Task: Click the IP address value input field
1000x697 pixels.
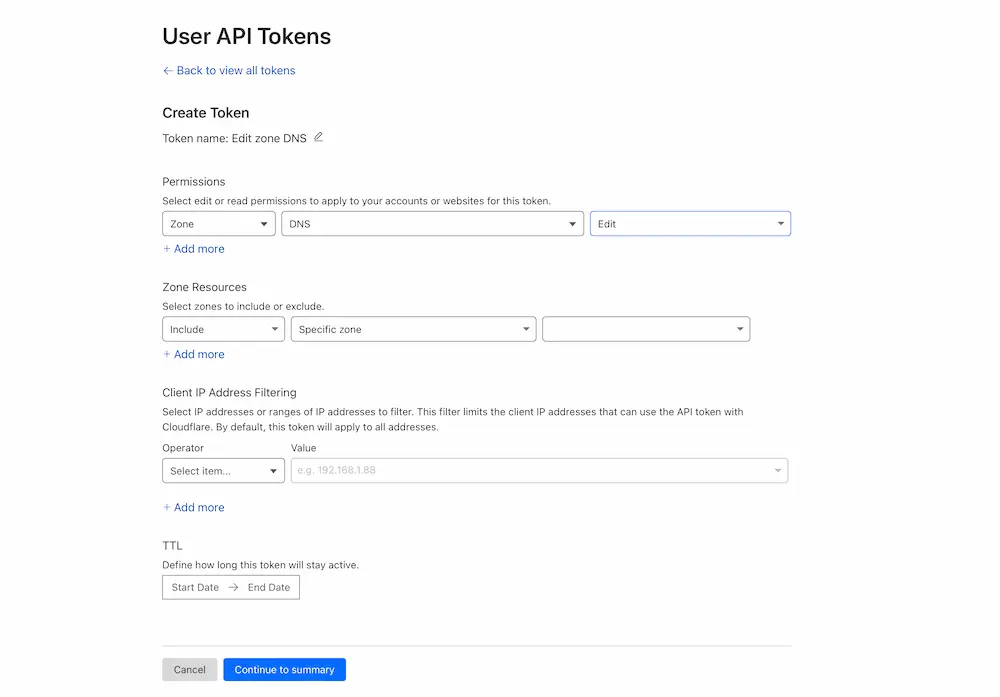Action: point(500,470)
